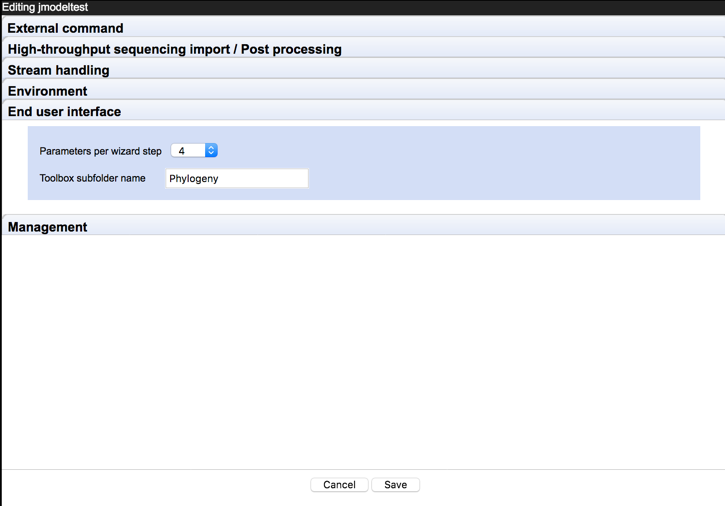725x506 pixels.
Task: Open the Parameters per wizard step dropdown
Action: tap(194, 150)
